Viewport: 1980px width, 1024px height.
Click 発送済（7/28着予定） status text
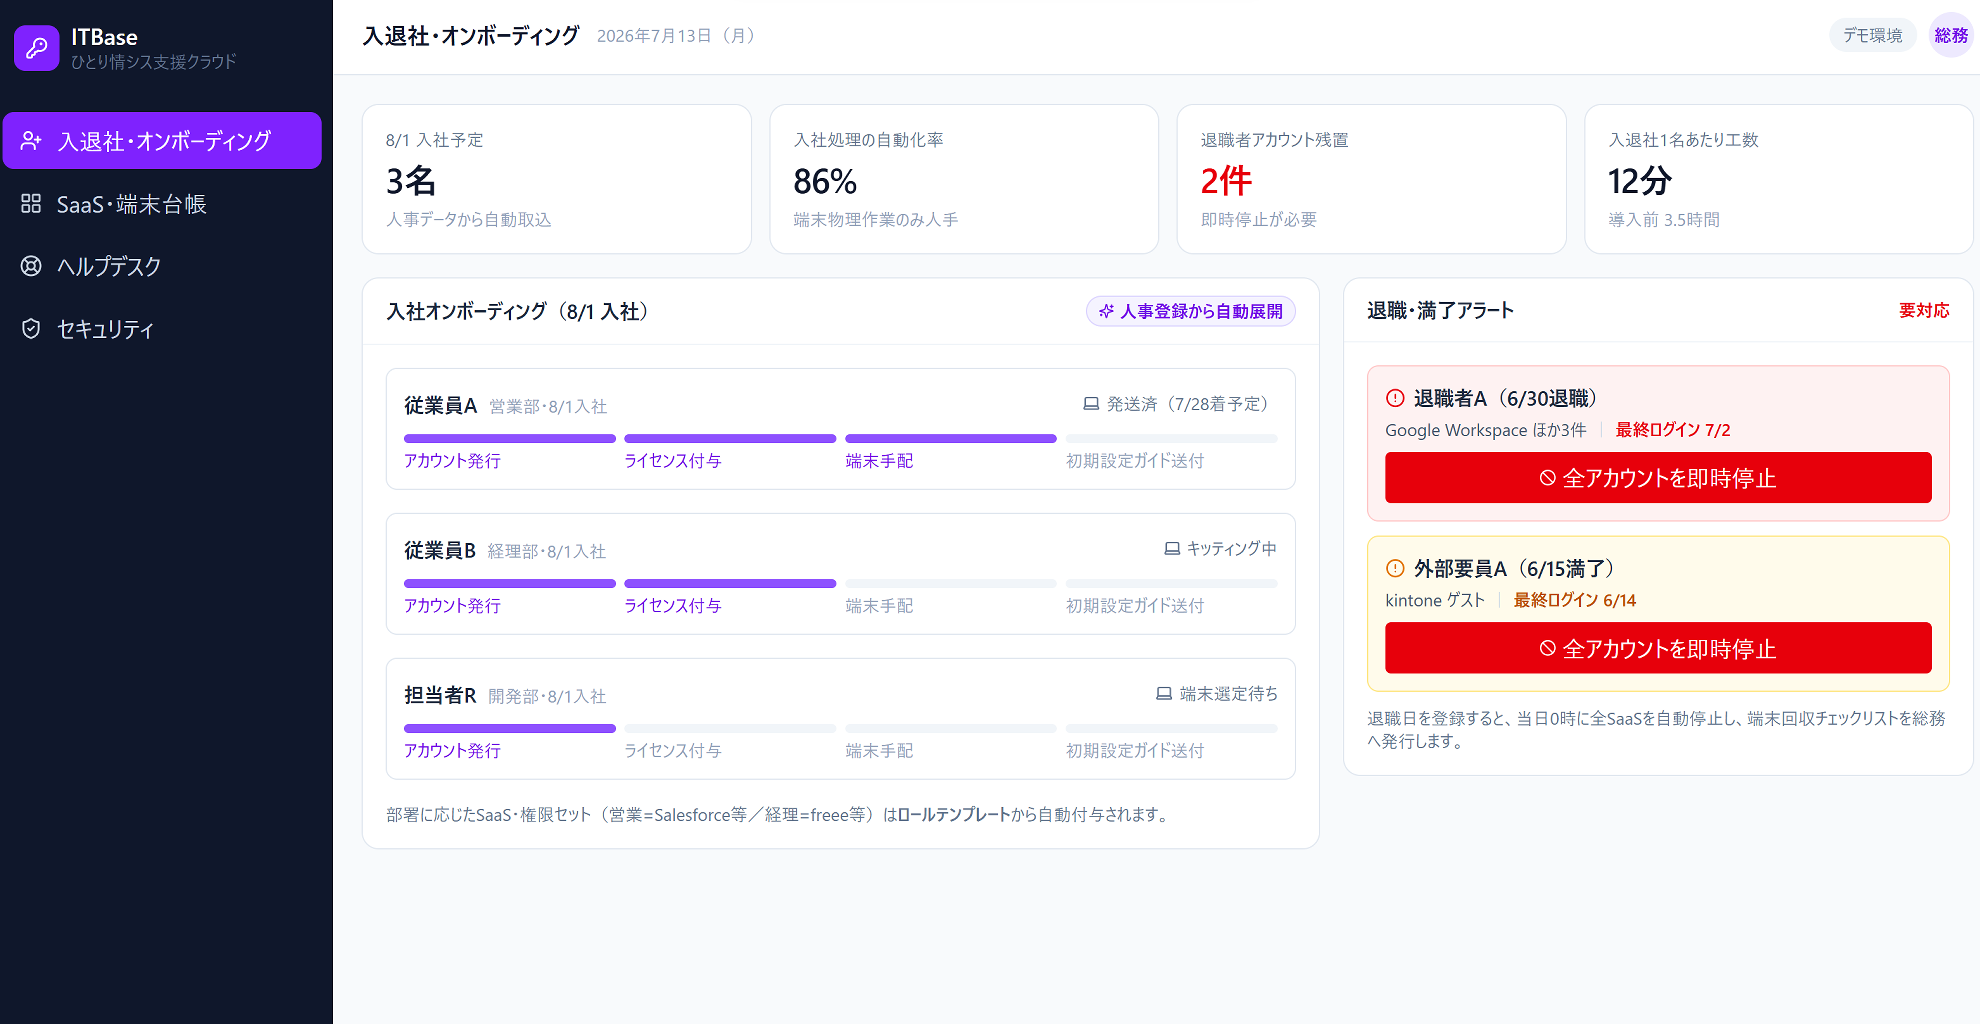click(1191, 404)
